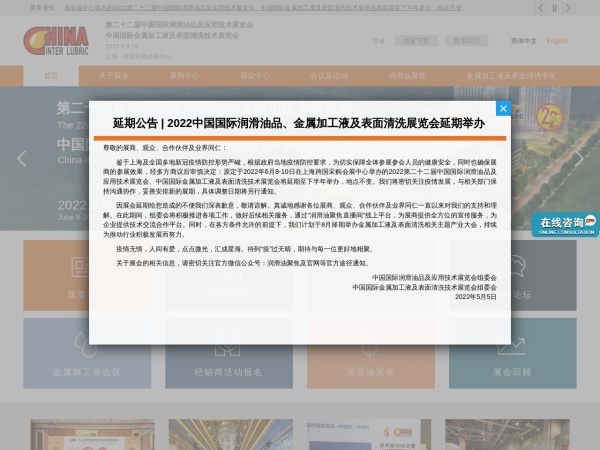Open the 金属加工液会议 tile
This screenshot has height=450, width=600.
(x=87, y=353)
